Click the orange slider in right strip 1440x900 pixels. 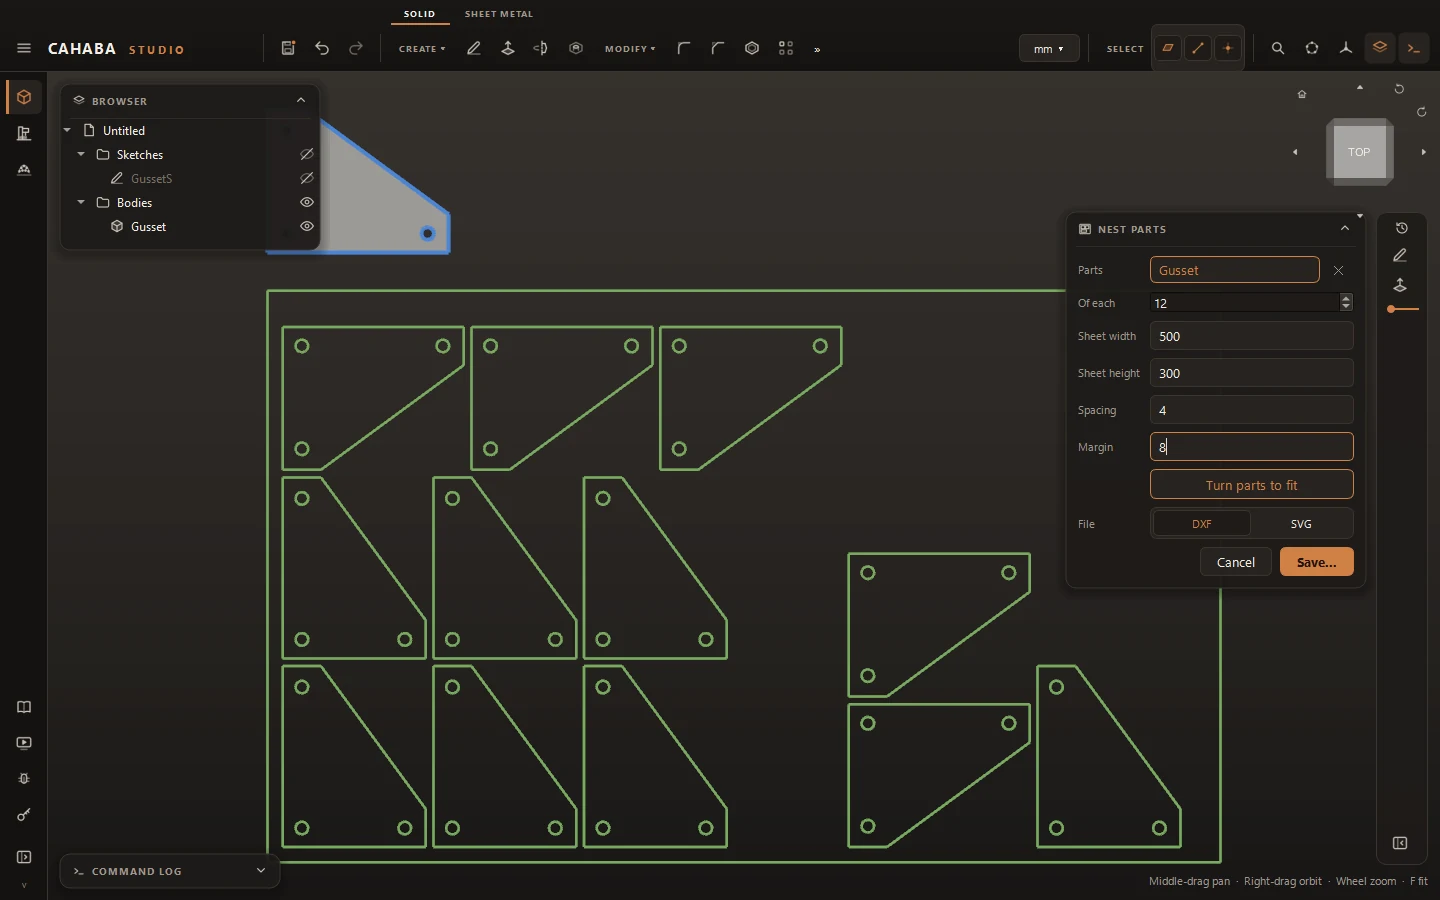coord(1403,310)
